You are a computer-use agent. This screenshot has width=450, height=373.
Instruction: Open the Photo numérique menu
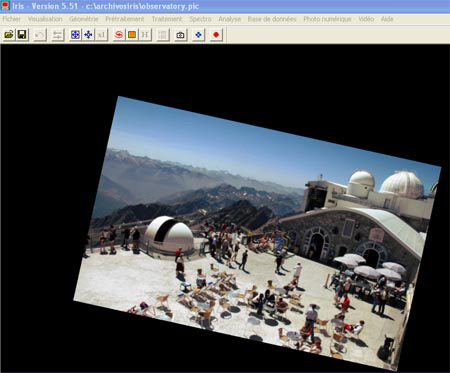click(x=327, y=19)
